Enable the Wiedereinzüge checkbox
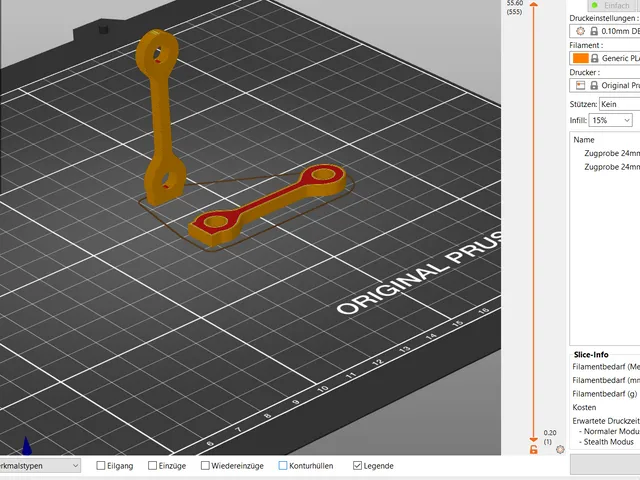 coord(205,465)
